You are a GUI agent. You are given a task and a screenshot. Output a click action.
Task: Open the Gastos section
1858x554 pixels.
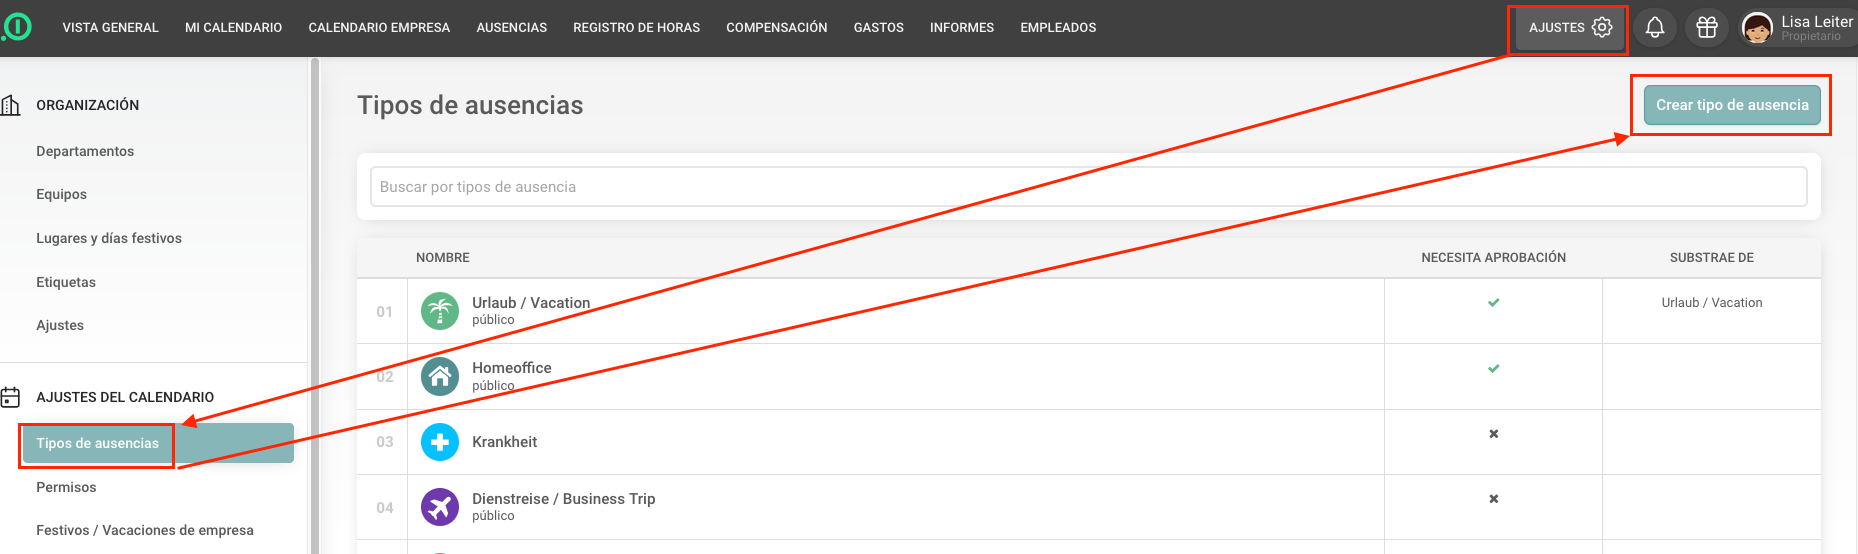[878, 27]
